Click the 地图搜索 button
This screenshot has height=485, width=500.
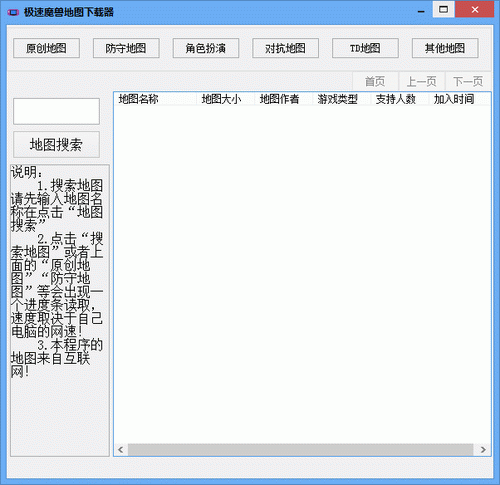pyautogui.click(x=56, y=145)
